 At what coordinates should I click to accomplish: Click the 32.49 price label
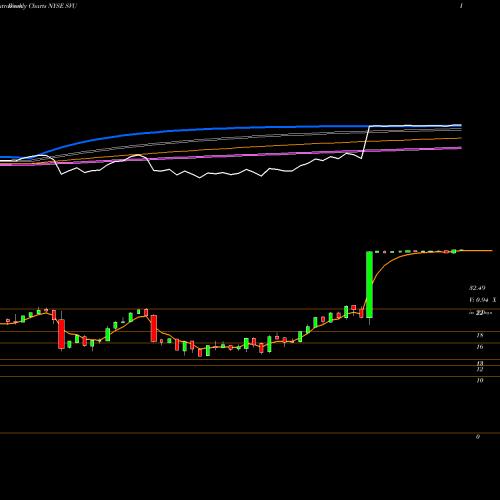(477, 288)
